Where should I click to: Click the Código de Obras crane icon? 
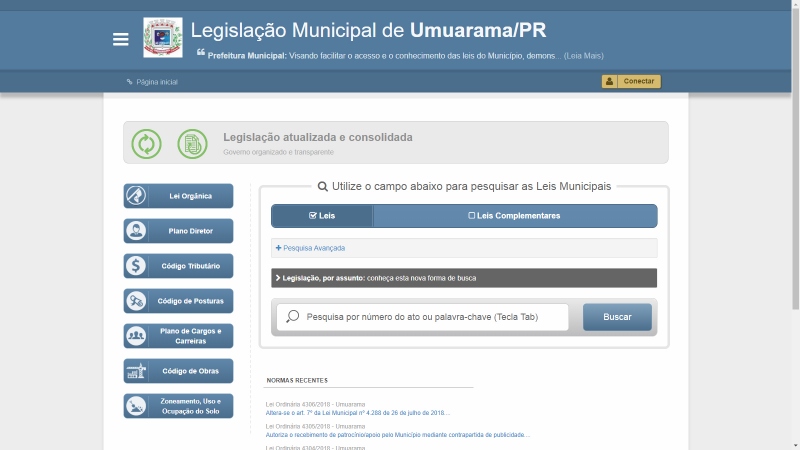136,371
